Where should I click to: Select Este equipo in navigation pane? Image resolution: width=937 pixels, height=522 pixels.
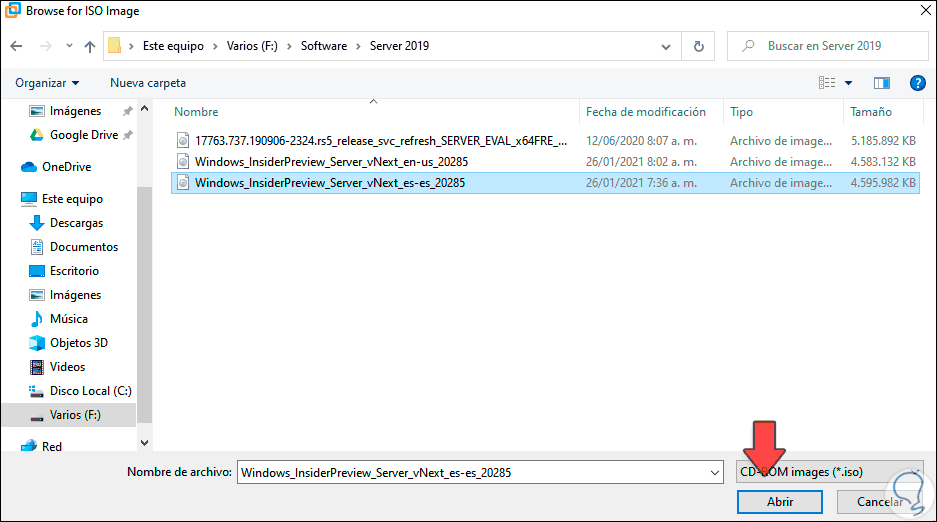pos(72,199)
